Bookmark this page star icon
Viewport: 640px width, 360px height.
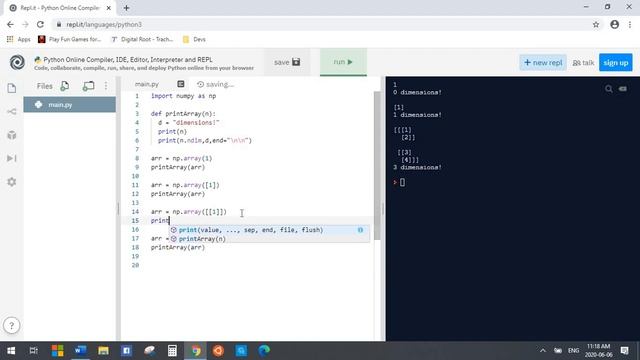click(596, 24)
